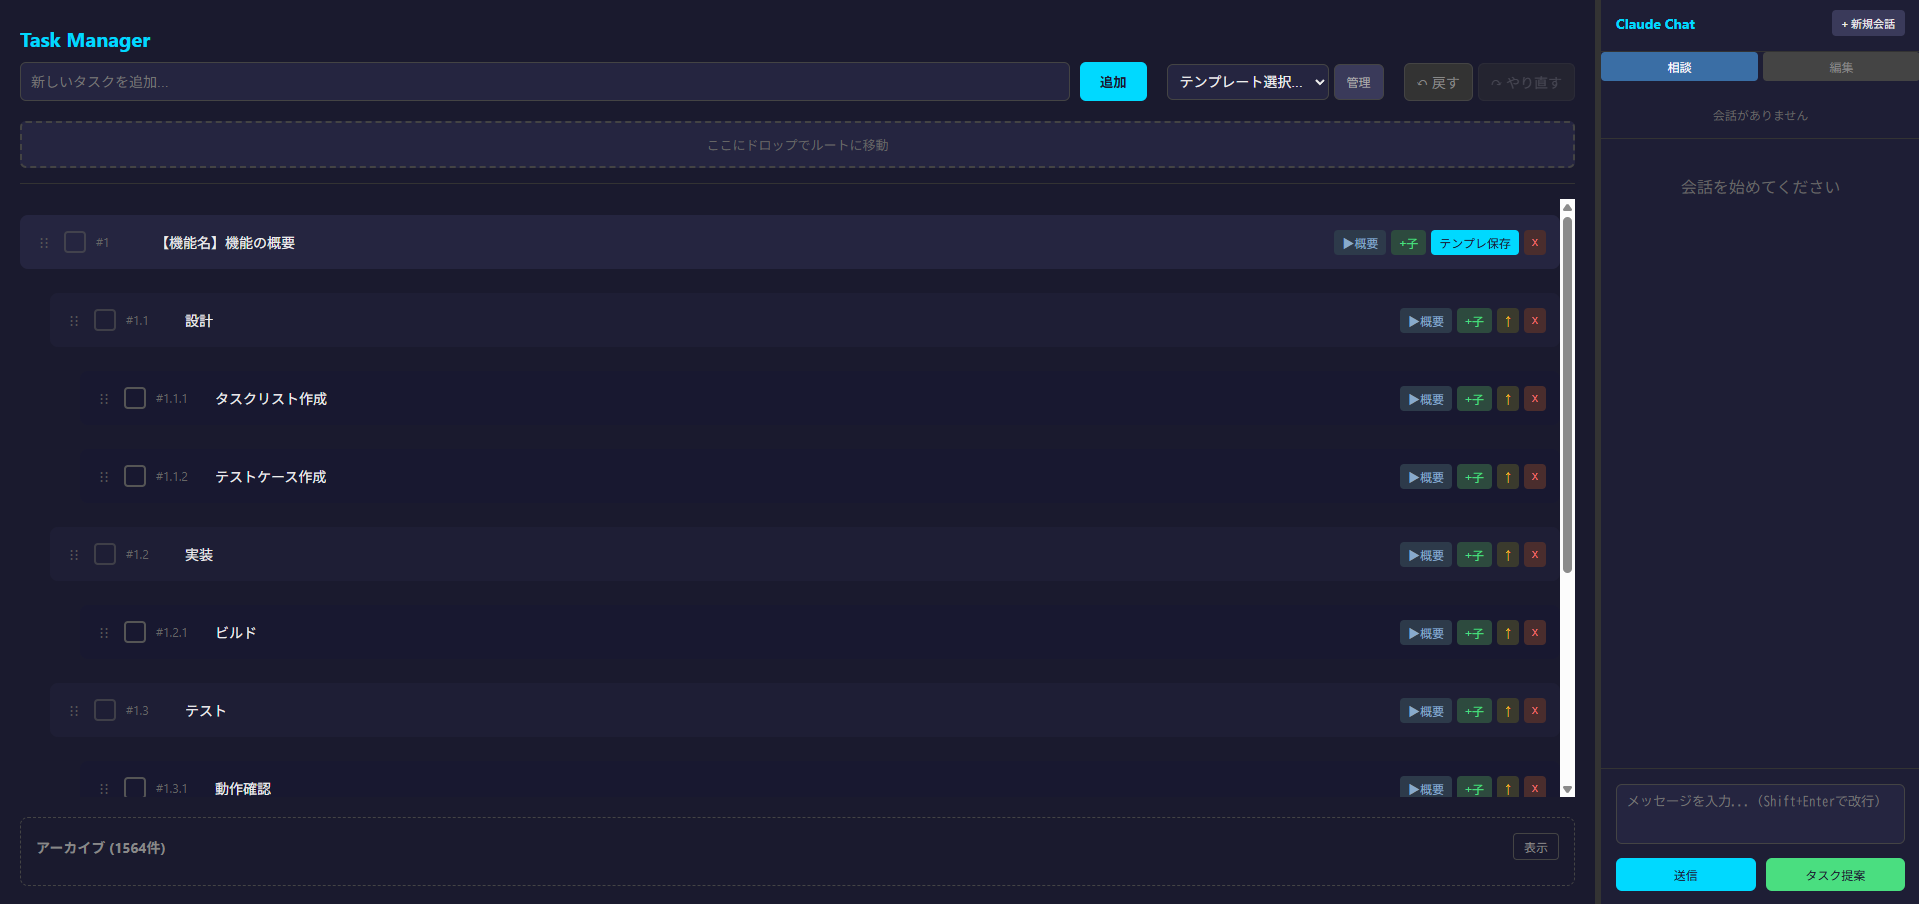Tick the タスクリスト作成 checkbox
Viewport: 1919px width, 904px height.
(x=135, y=398)
